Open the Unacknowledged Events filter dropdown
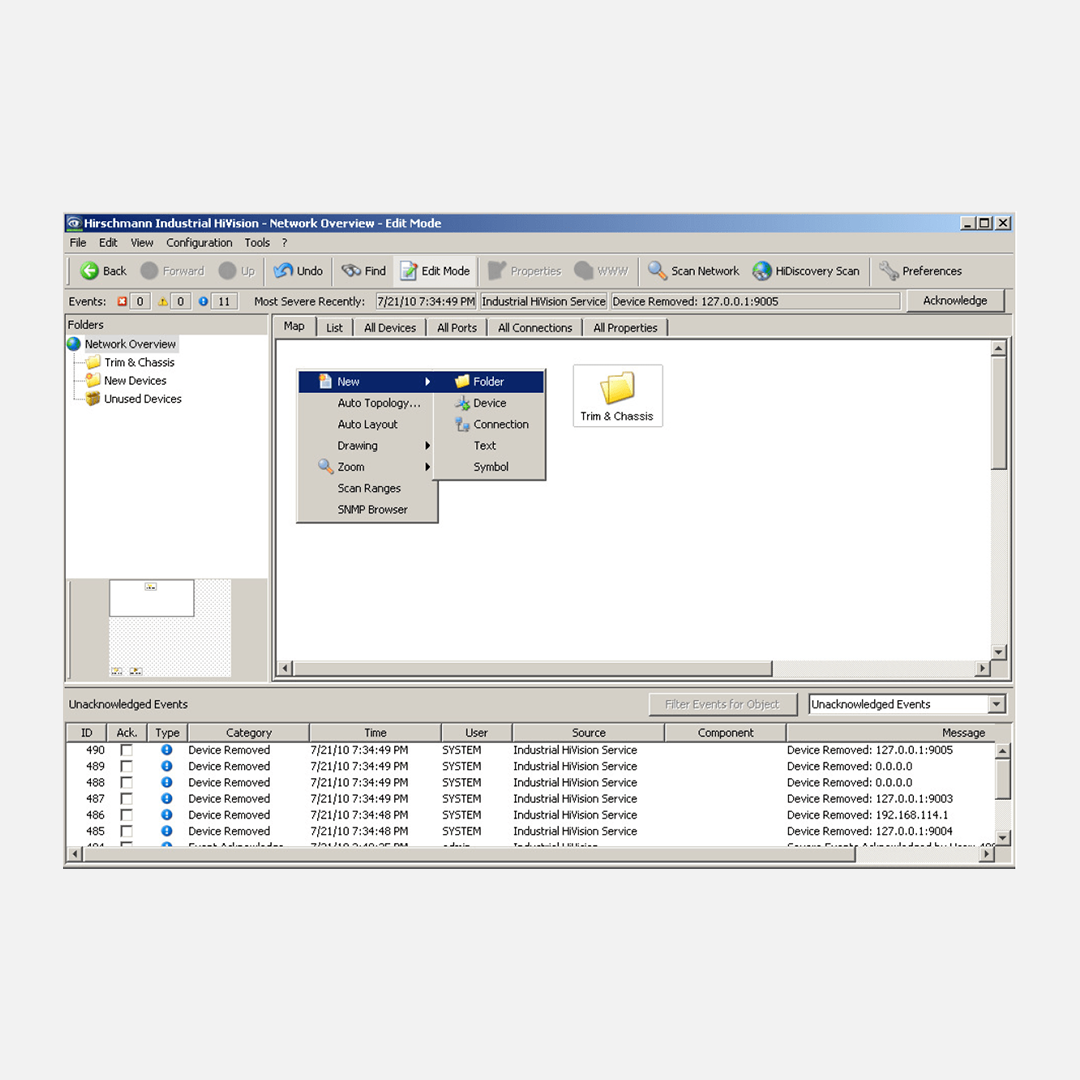 pos(995,705)
